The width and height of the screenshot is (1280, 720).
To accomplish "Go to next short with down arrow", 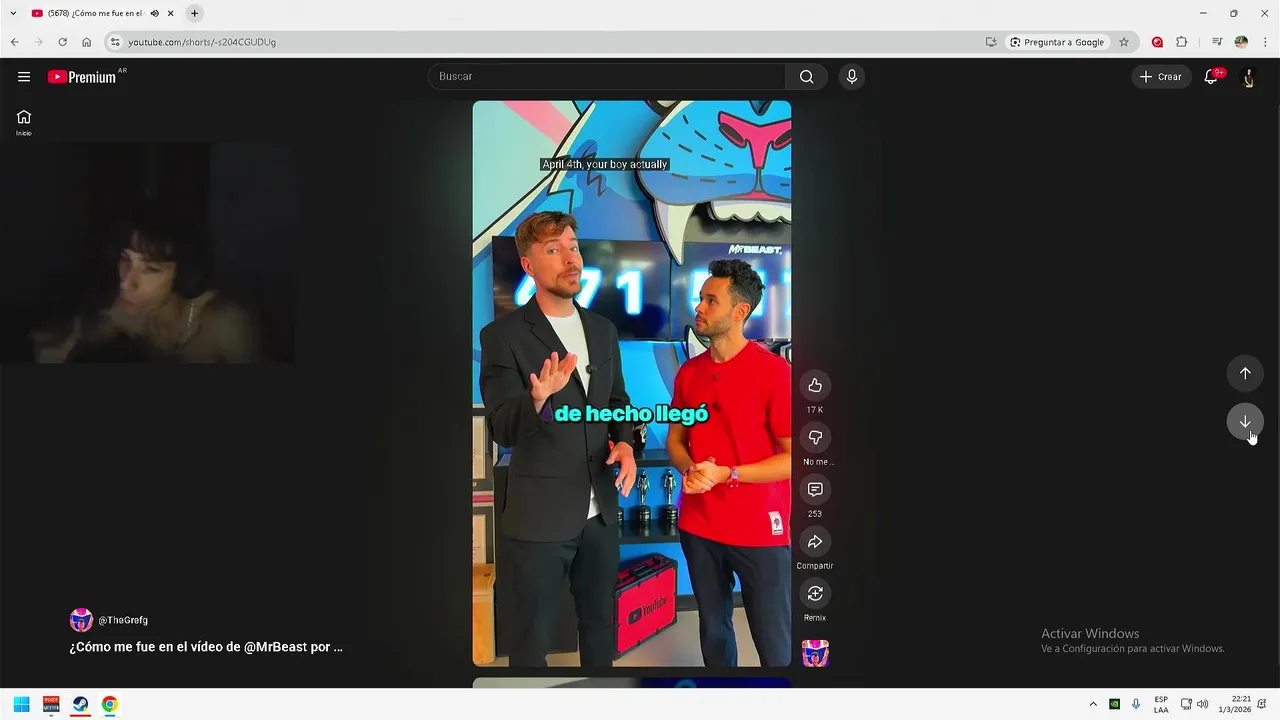I will click(1245, 421).
